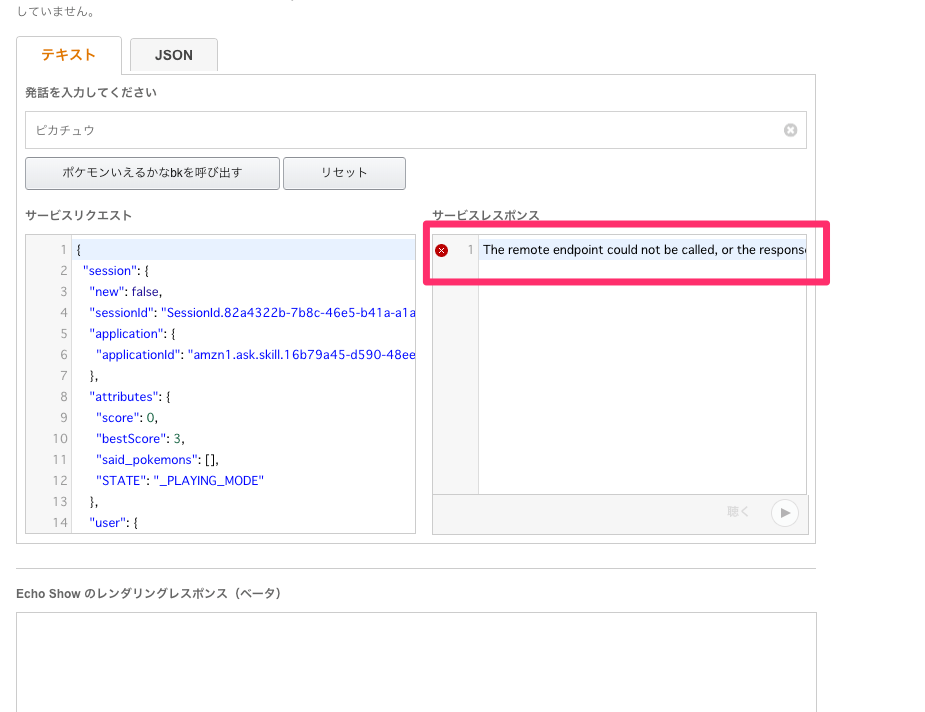This screenshot has height=712, width=925.
Task: Click the red error icon on response line 1
Action: click(x=441, y=251)
